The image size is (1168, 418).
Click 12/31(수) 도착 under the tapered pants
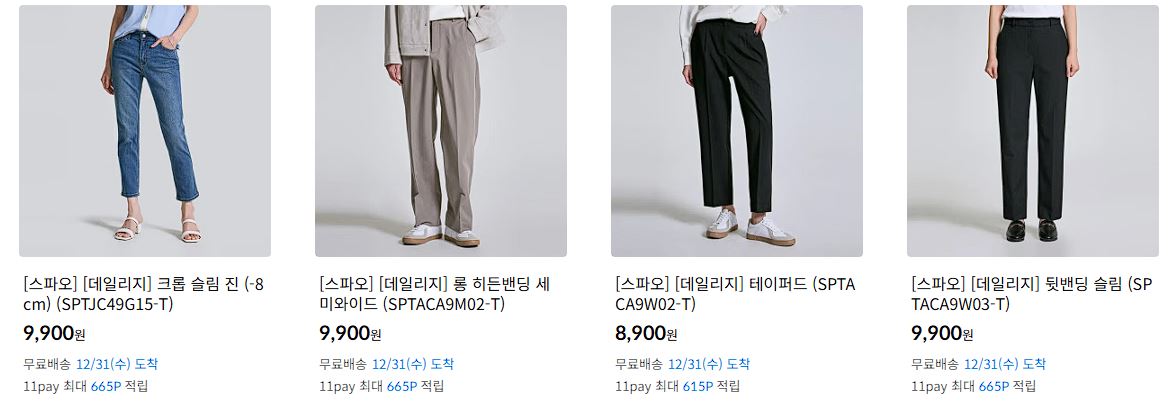tap(709, 364)
